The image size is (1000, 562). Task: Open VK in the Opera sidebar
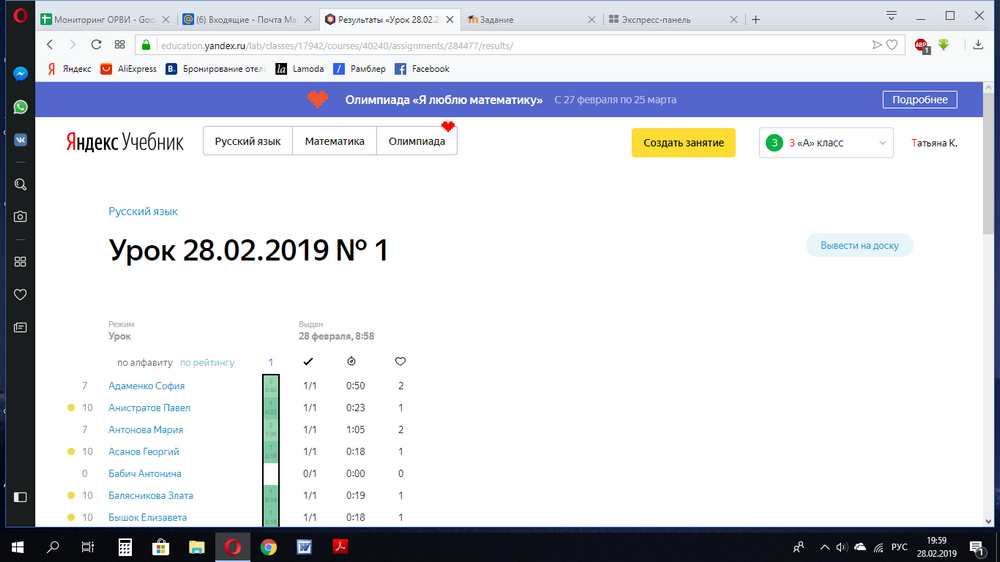pyautogui.click(x=20, y=140)
